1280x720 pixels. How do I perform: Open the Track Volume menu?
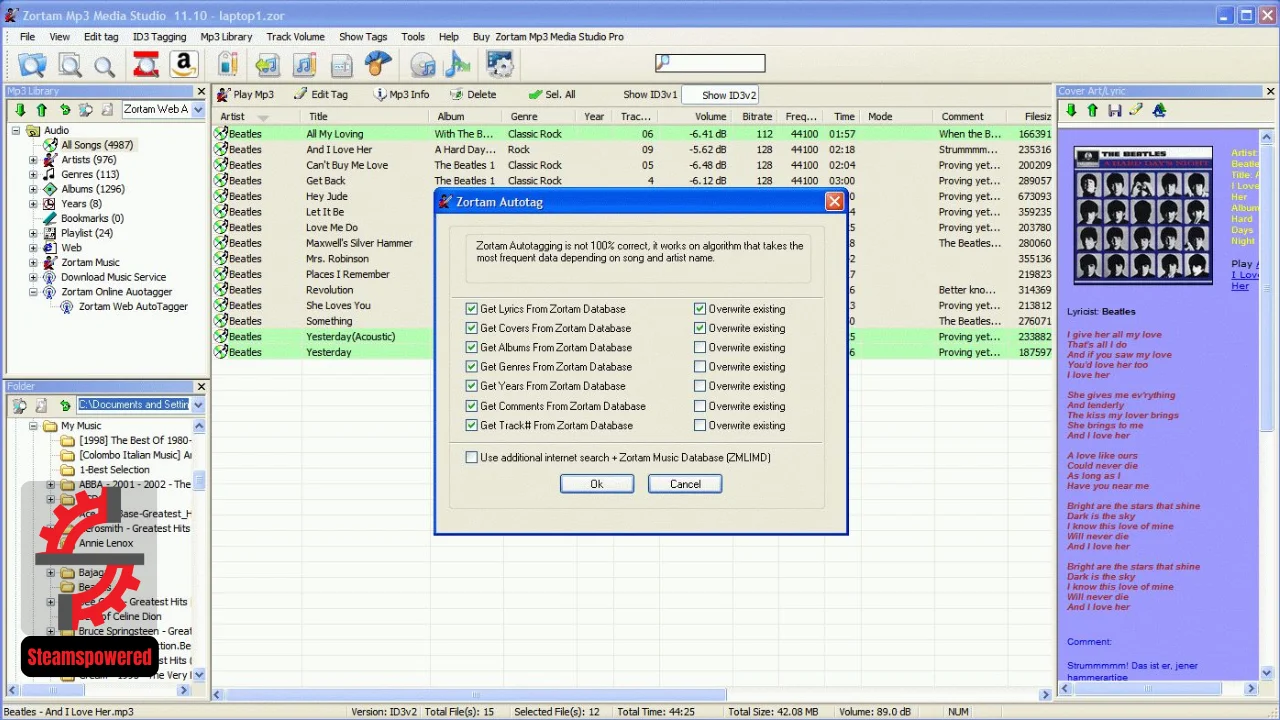[295, 37]
